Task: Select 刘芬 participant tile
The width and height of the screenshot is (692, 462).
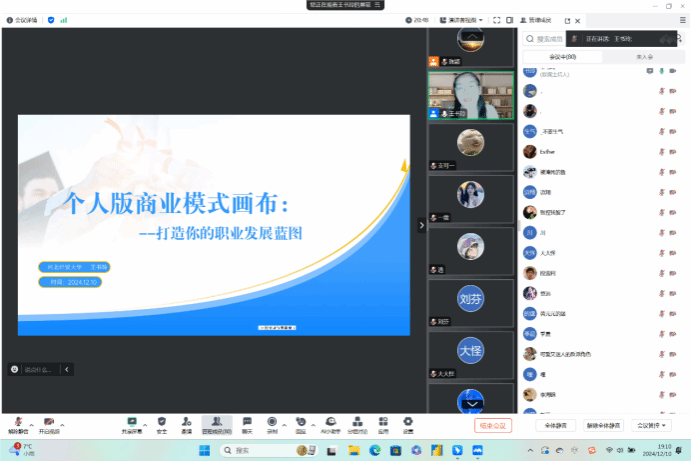Action: (471, 303)
